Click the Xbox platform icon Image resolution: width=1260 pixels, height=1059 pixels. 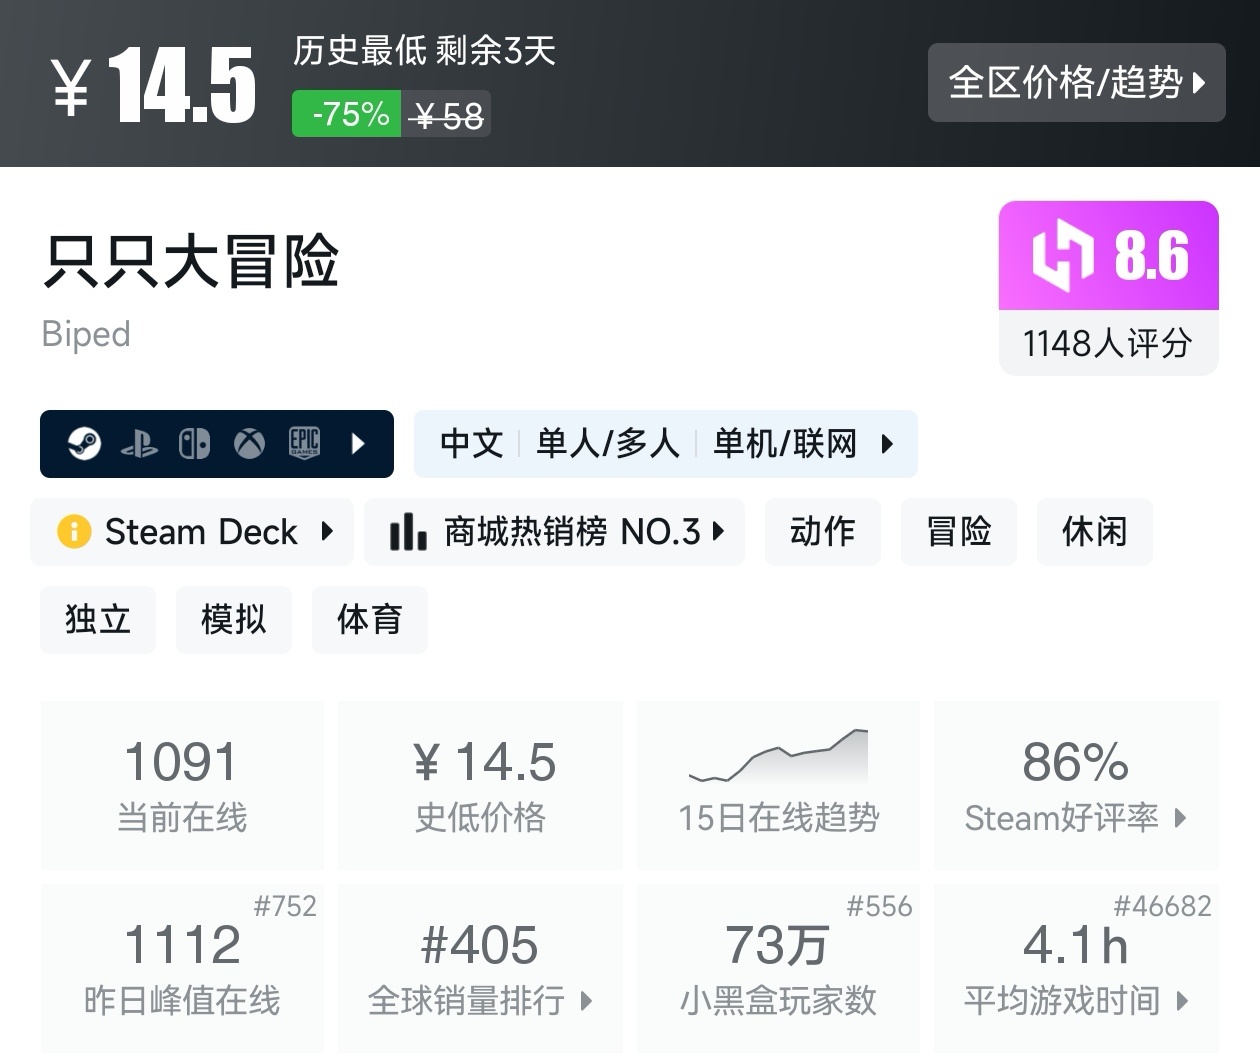(x=249, y=443)
